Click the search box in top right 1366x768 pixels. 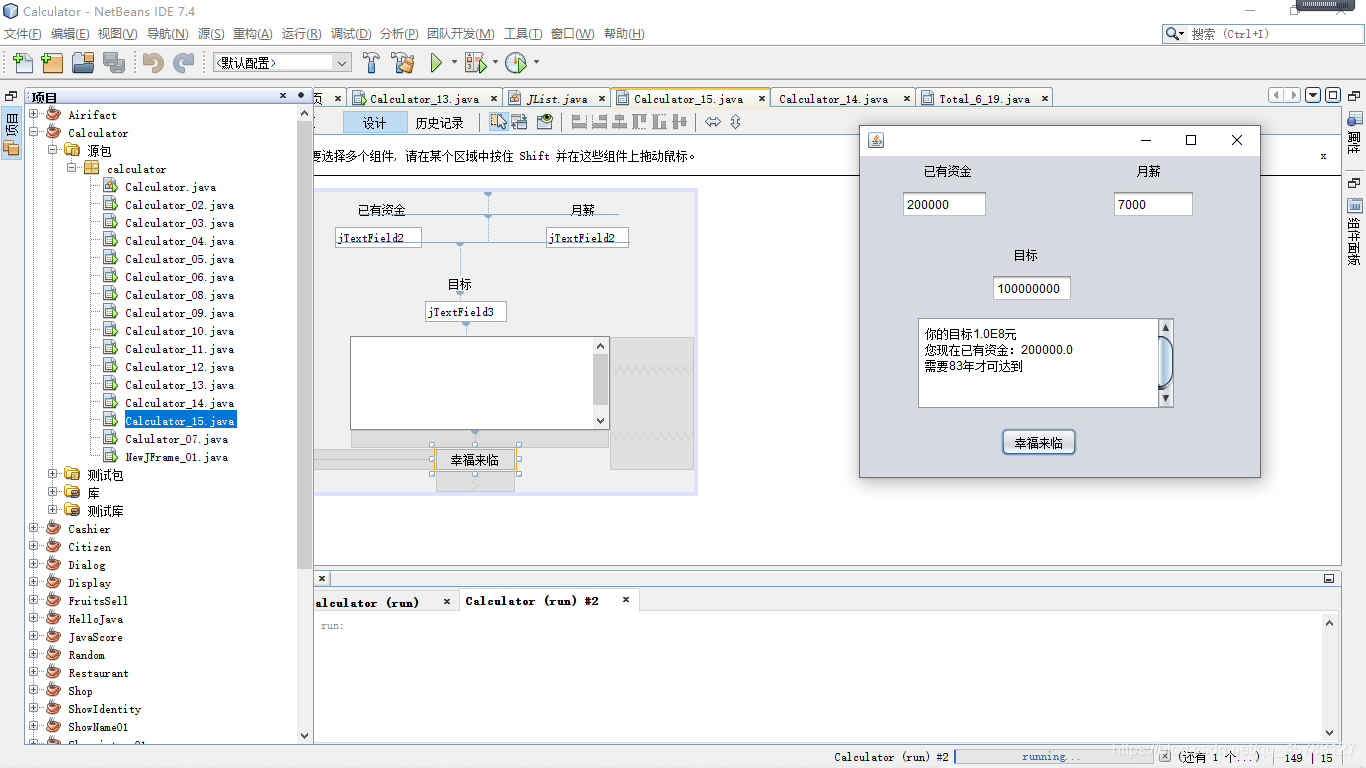tap(1262, 34)
